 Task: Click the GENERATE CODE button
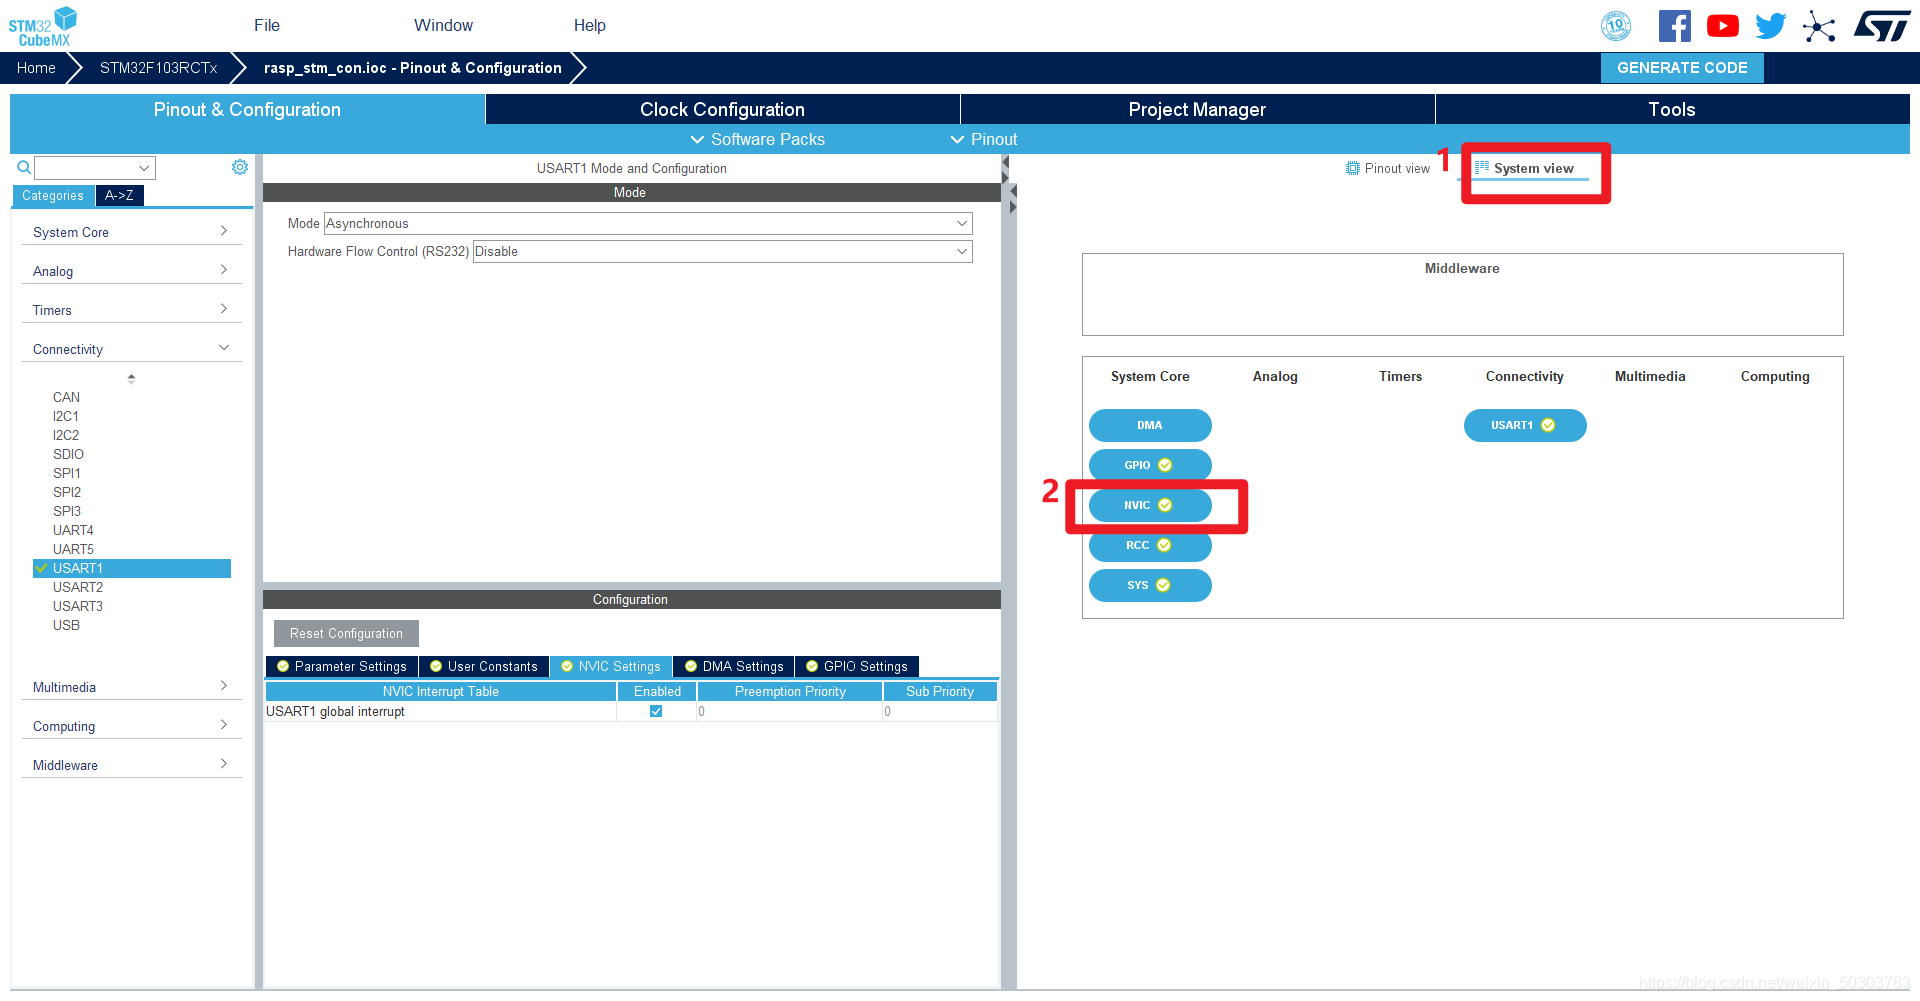pyautogui.click(x=1682, y=68)
